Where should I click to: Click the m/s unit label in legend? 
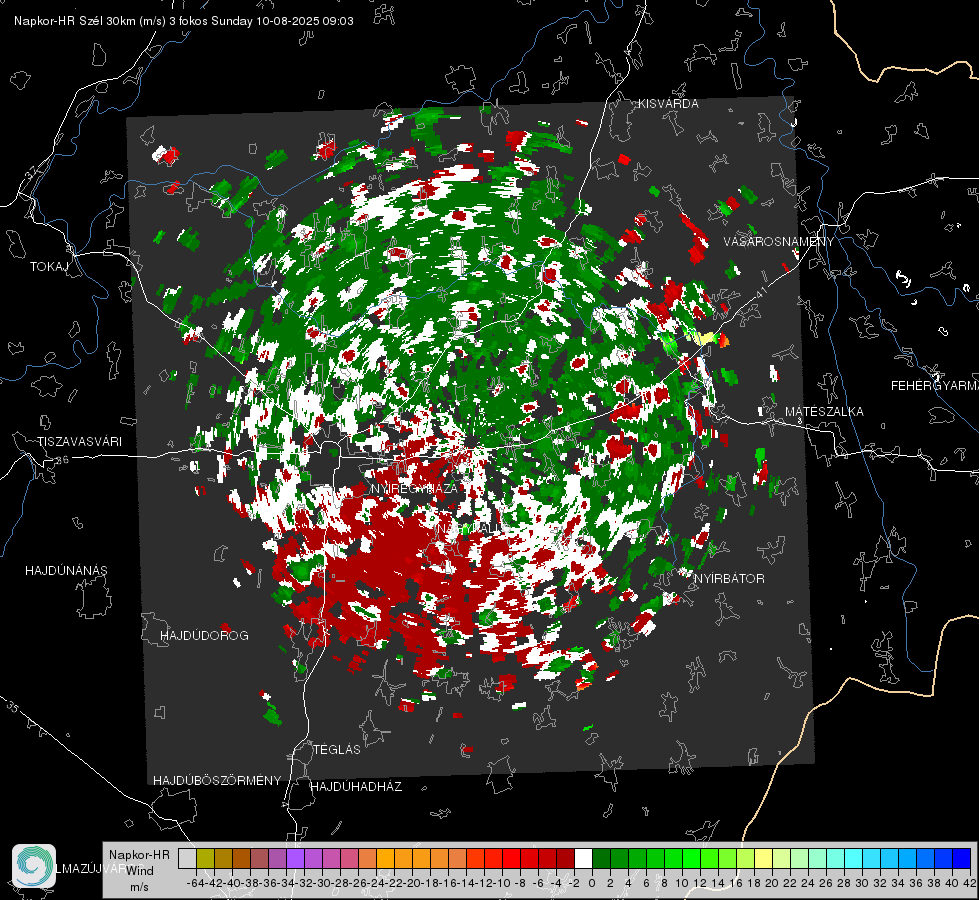[x=139, y=887]
